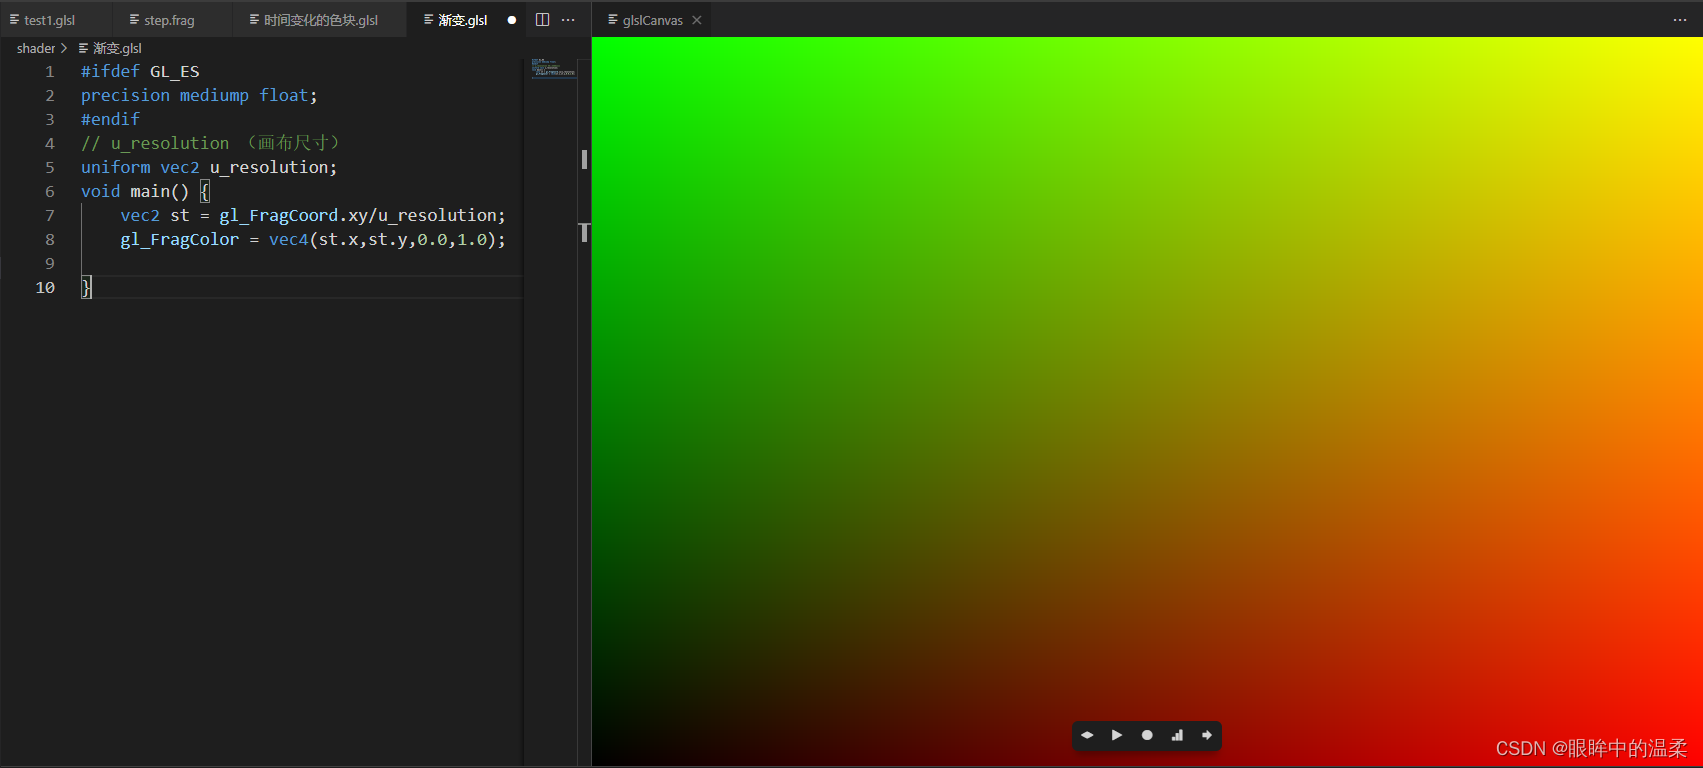The image size is (1703, 768).
Task: Click the code minimap preview
Action: [553, 68]
